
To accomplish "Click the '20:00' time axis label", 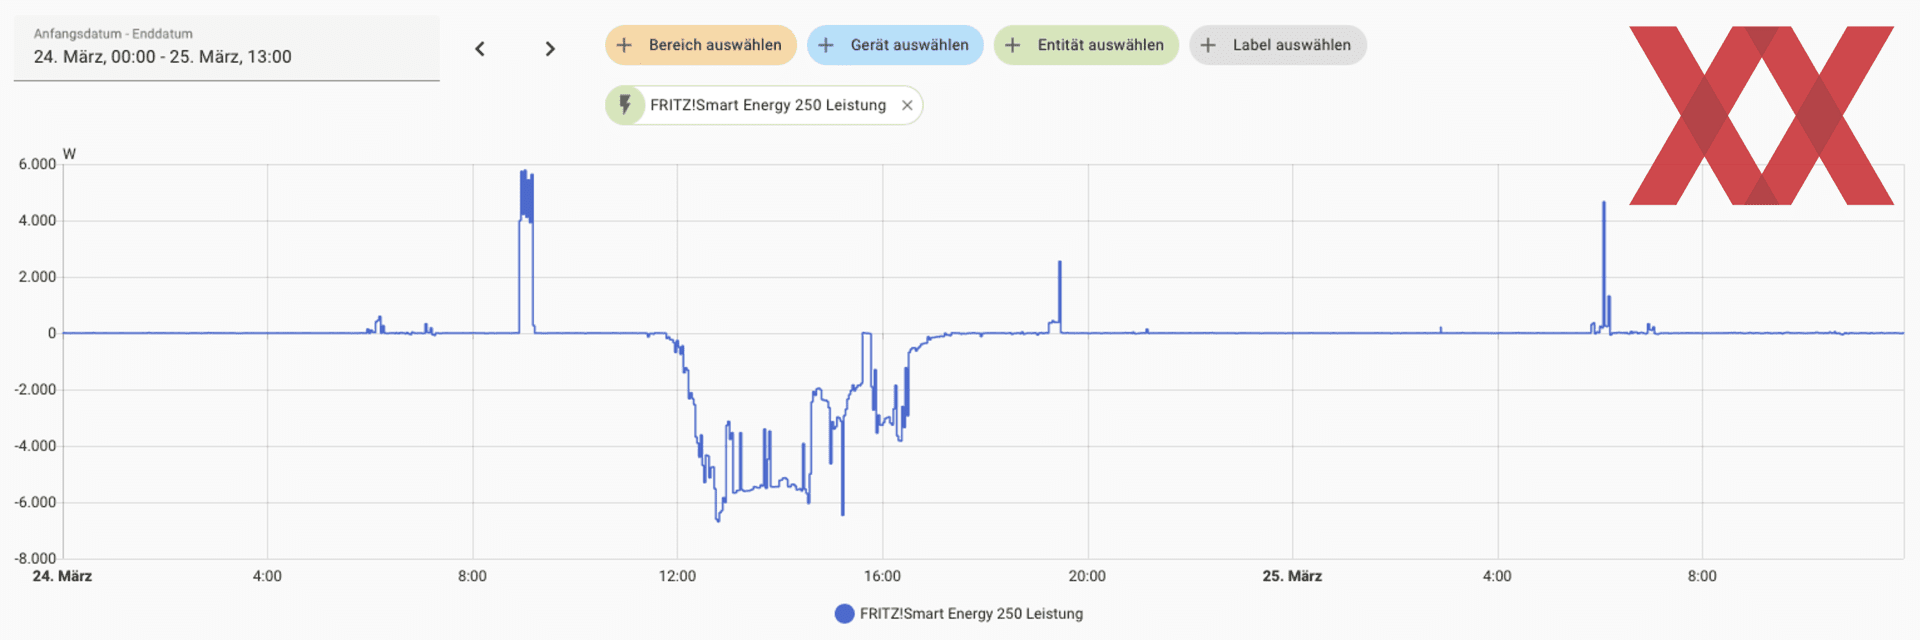I will point(1087,576).
